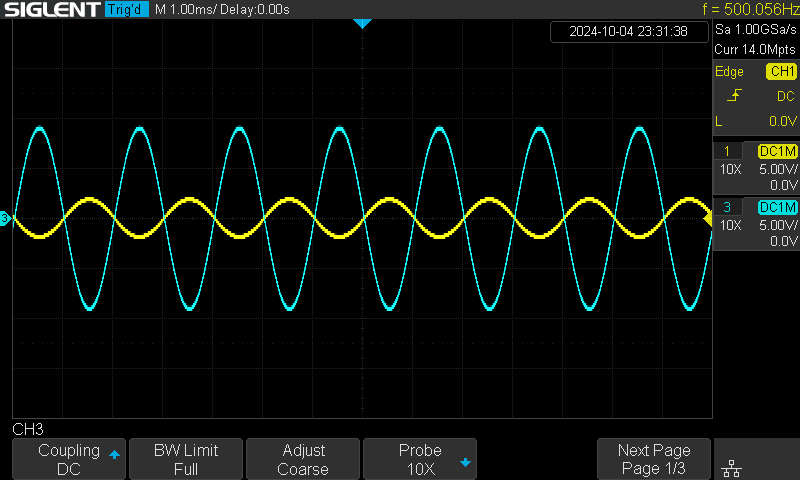
Task: Open the Coupling DC dropdown
Action: click(x=69, y=459)
